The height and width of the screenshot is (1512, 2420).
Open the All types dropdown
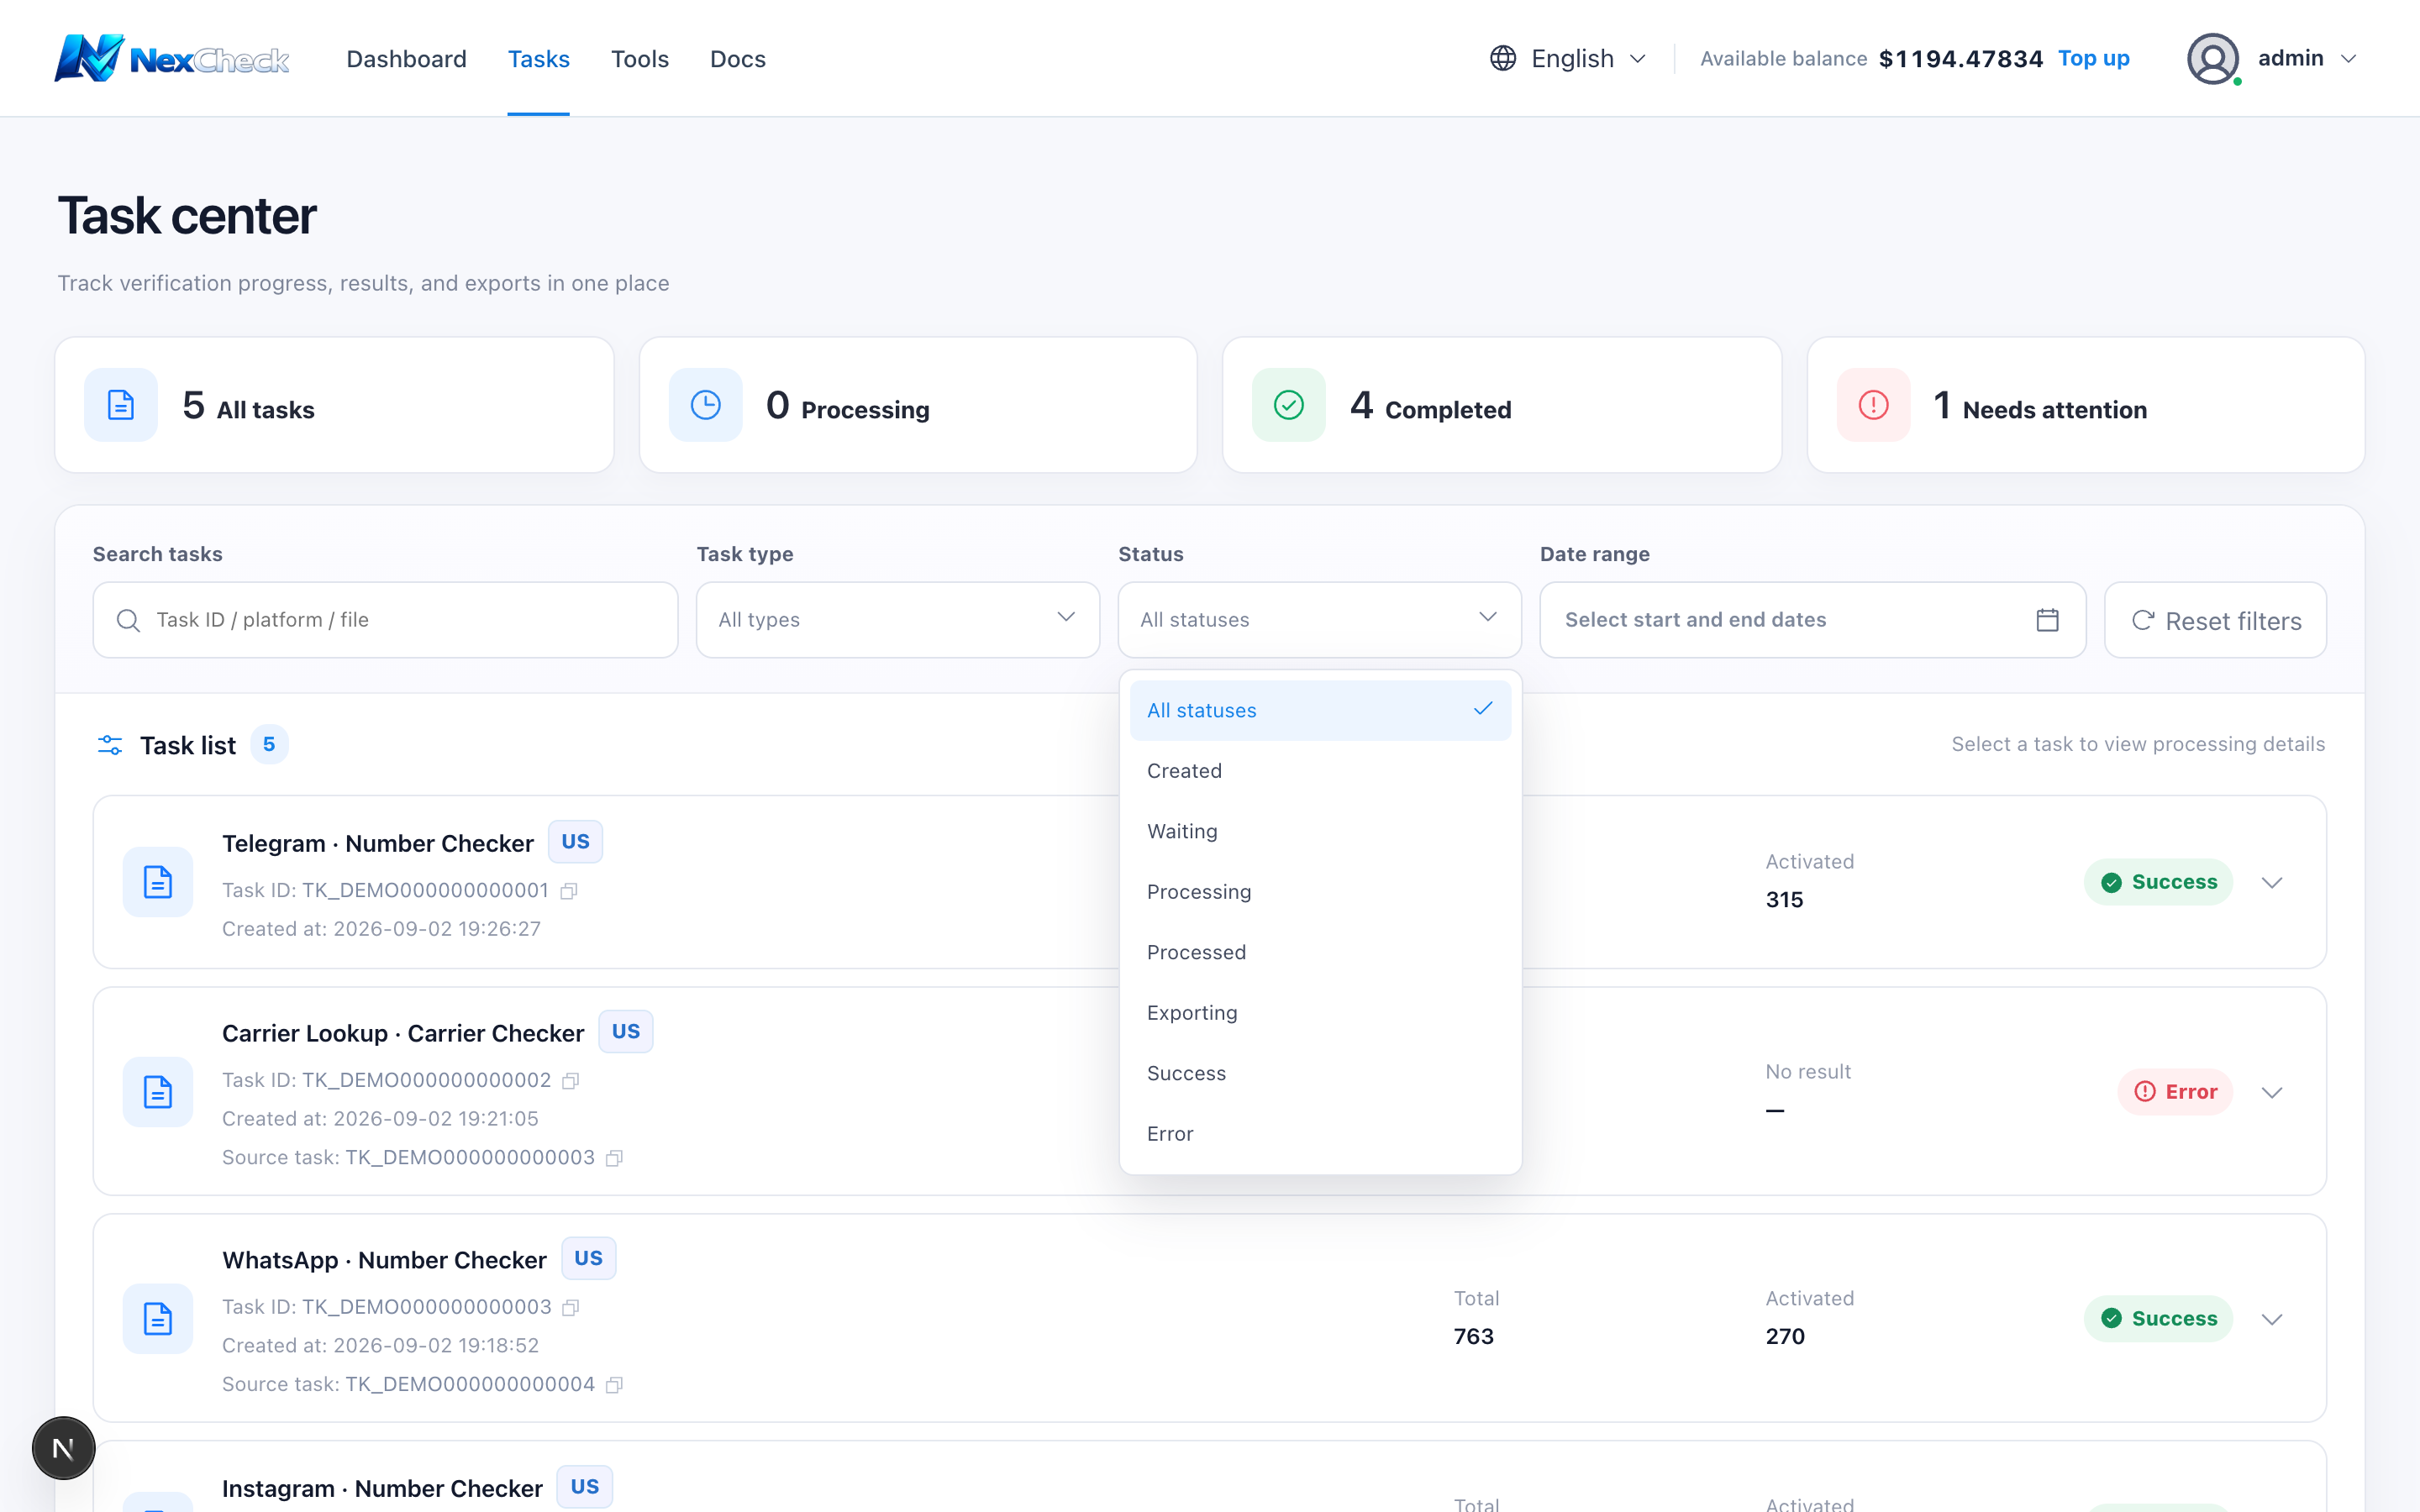point(898,620)
